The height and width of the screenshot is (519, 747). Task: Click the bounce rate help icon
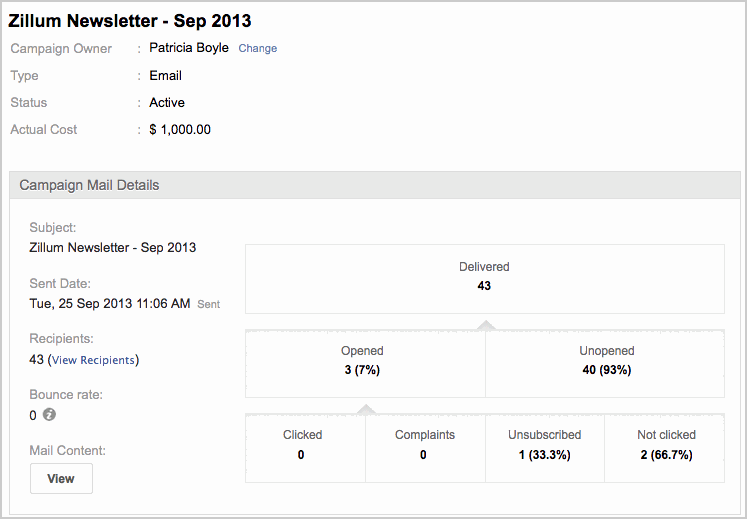pos(48,415)
